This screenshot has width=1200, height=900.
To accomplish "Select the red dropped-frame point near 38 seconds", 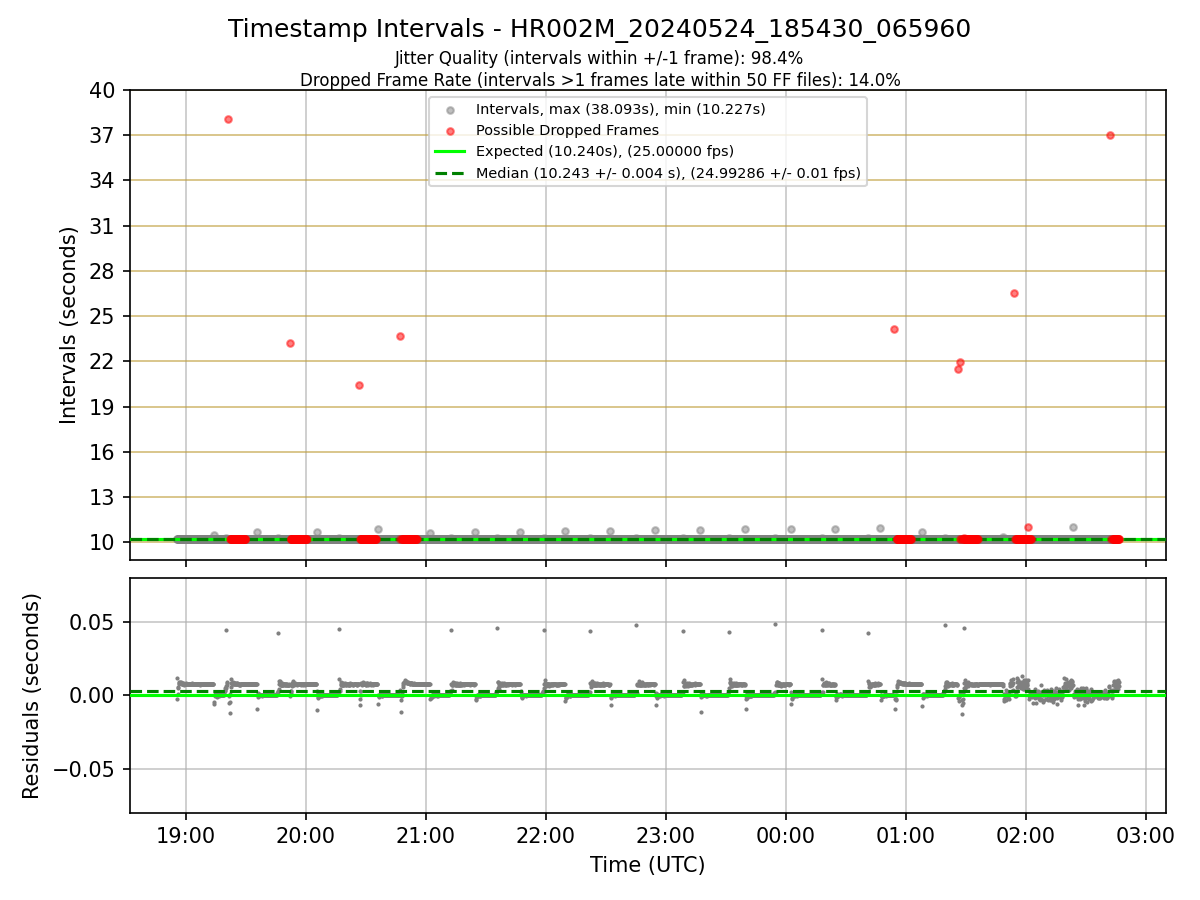I will point(228,119).
